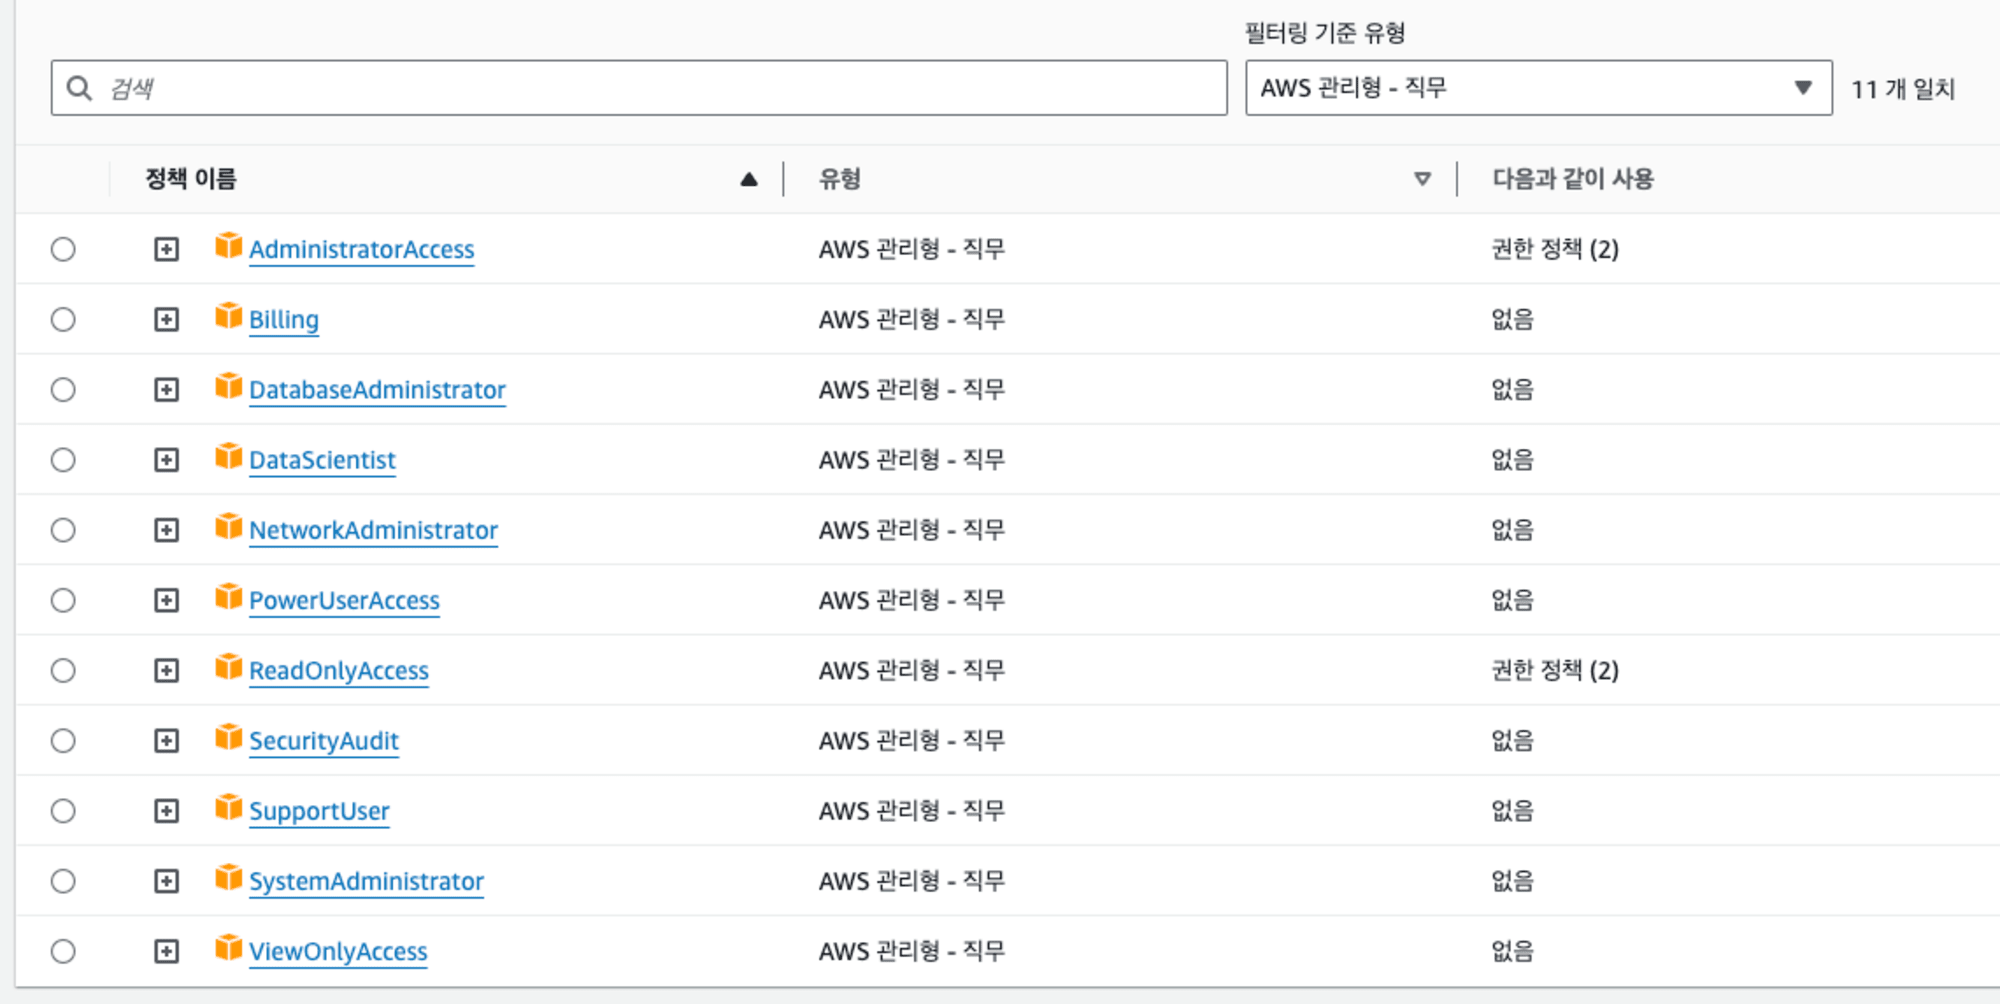Viewport: 2000px width, 1004px height.
Task: Click the policy box icon next to SystemAdministrator
Action: [x=228, y=878]
